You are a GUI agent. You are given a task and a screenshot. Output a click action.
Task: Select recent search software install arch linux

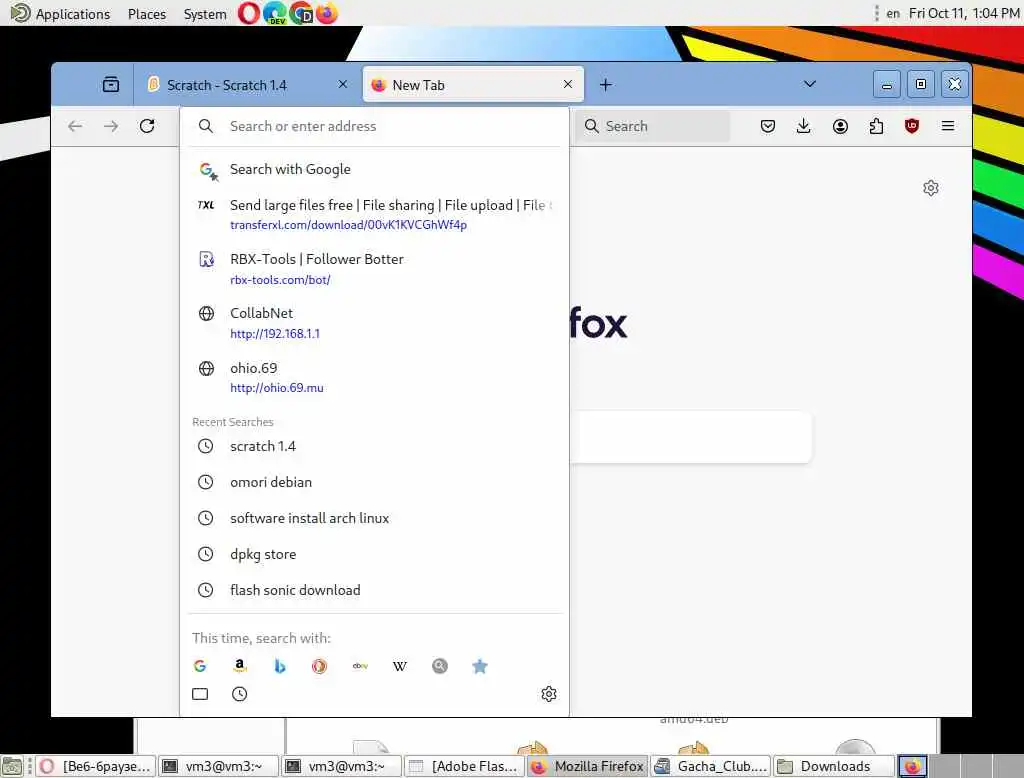pos(374,518)
